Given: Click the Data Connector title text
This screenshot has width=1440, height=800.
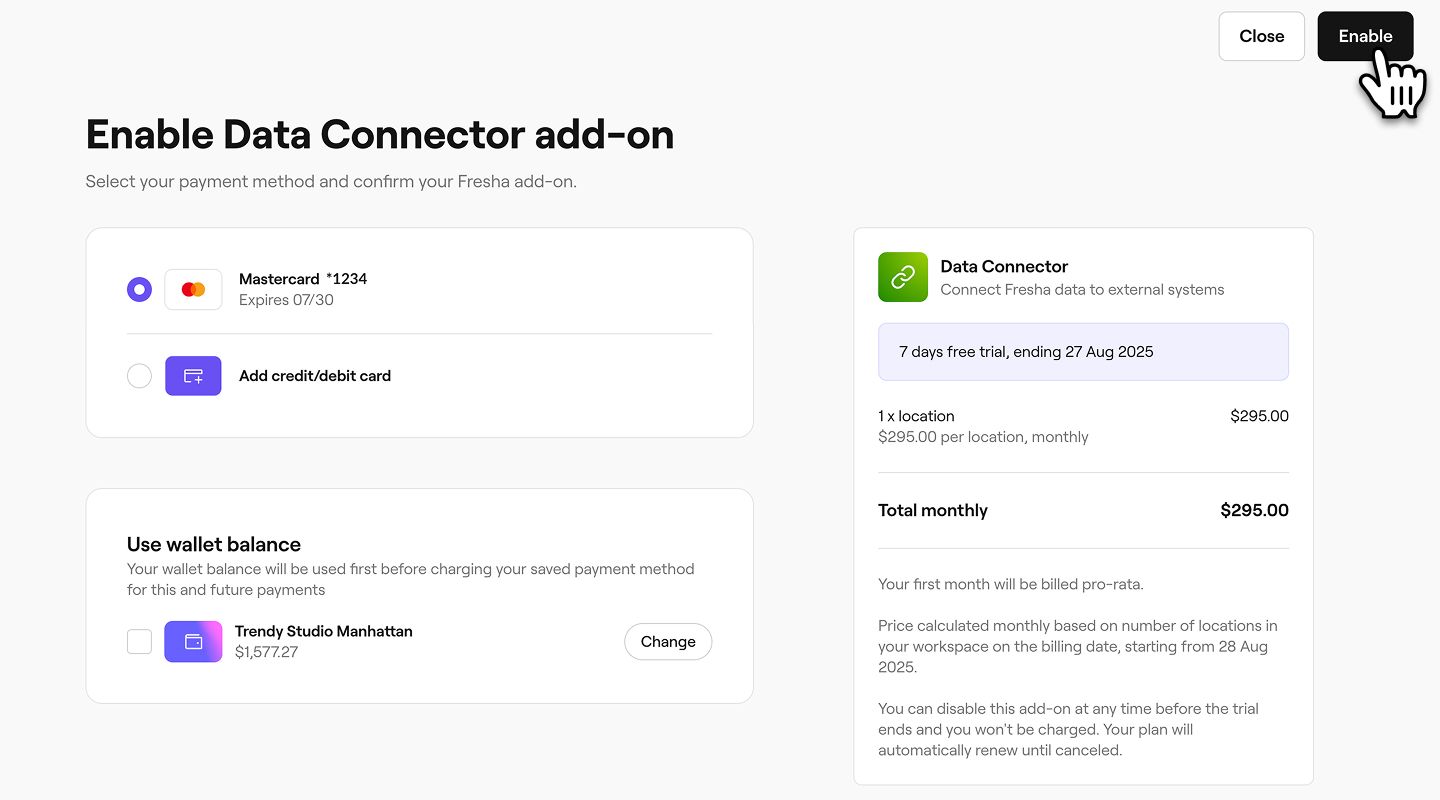Looking at the screenshot, I should tap(1004, 266).
